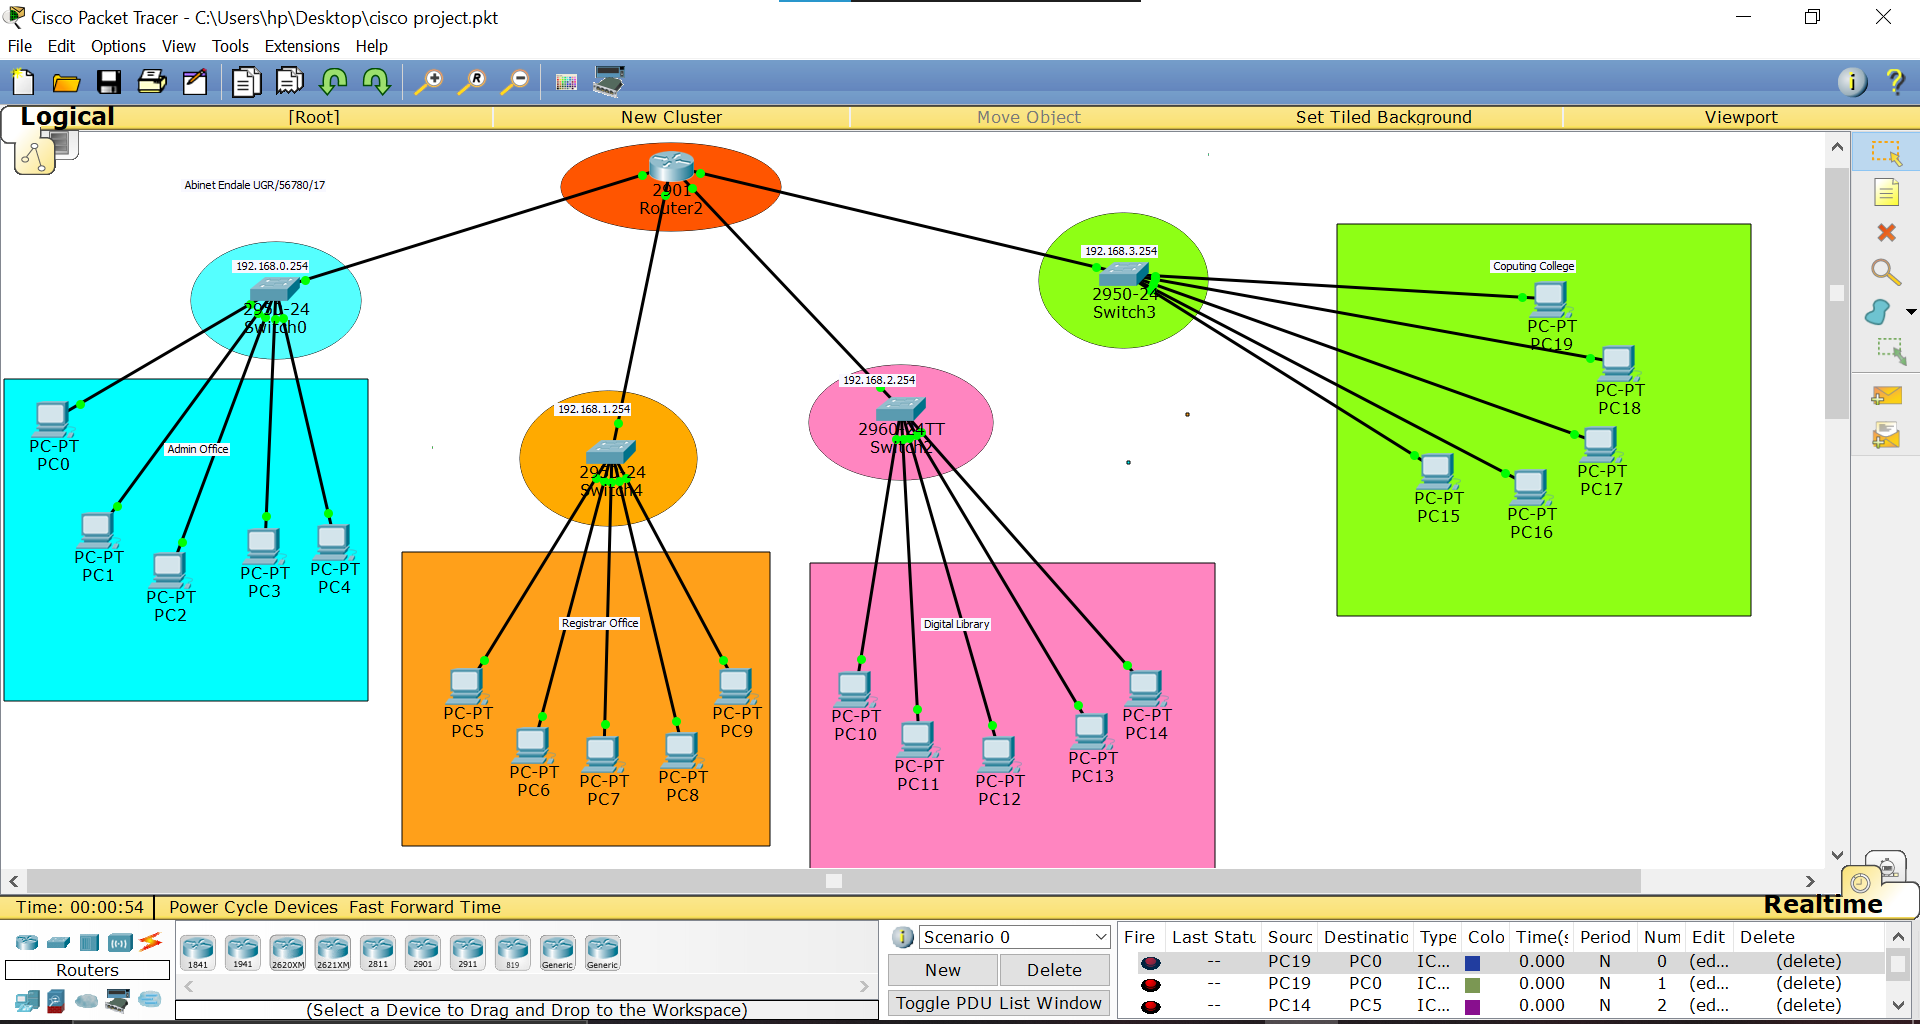This screenshot has height=1024, width=1920.
Task: Zoom out using the magnifier minus icon
Action: (x=515, y=82)
